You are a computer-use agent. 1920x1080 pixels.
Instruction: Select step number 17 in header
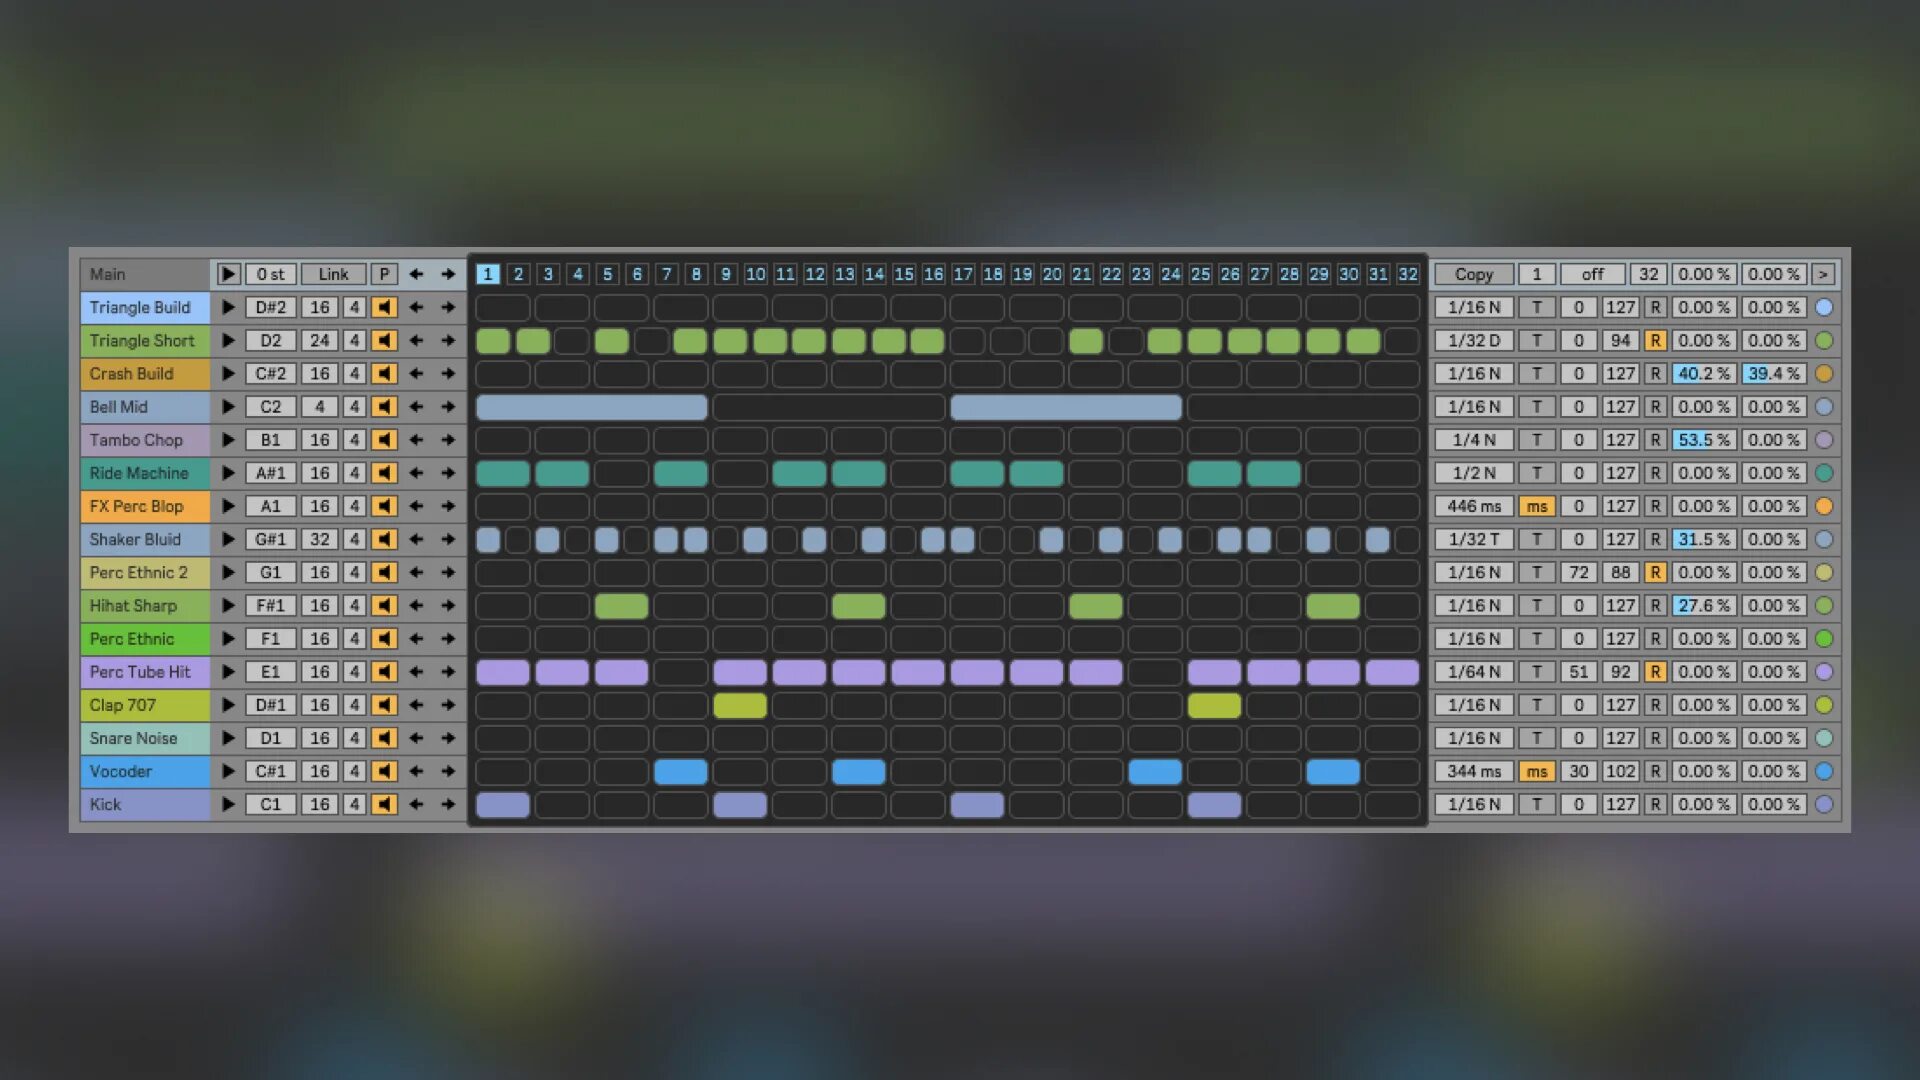(x=962, y=274)
